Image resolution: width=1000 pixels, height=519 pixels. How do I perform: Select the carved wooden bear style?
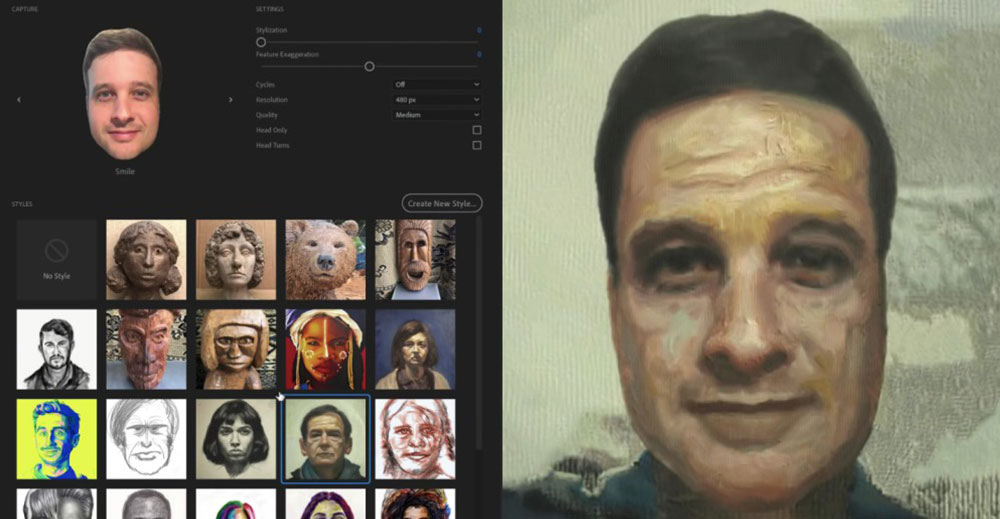click(326, 260)
